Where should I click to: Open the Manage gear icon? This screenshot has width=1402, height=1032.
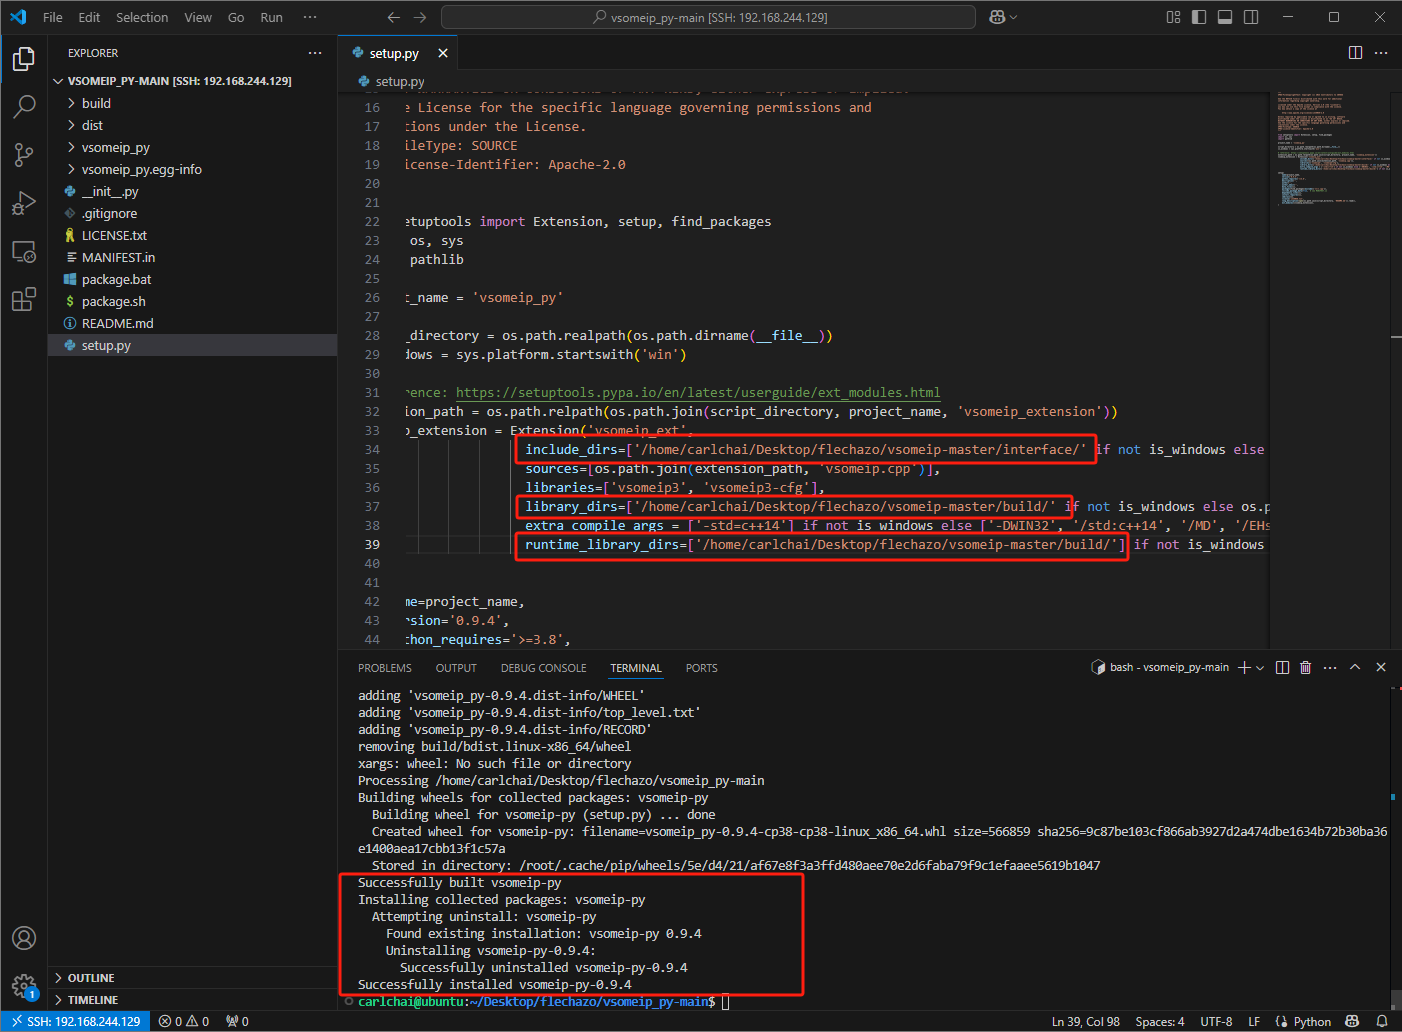click(x=24, y=986)
